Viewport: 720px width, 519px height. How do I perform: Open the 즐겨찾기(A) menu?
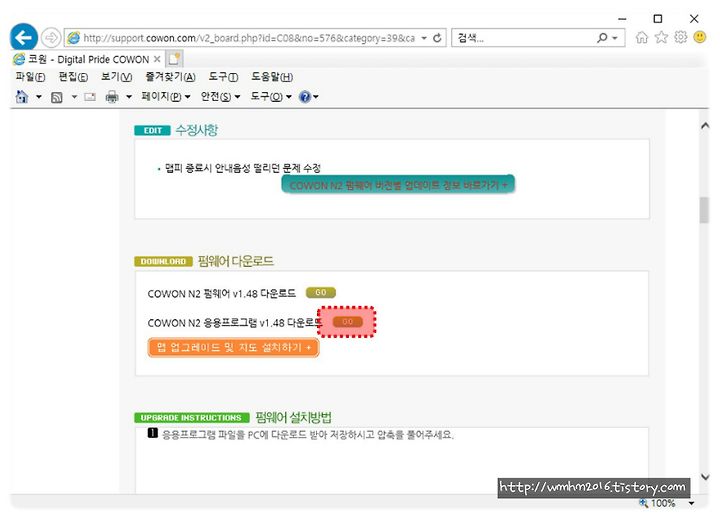coord(170,77)
